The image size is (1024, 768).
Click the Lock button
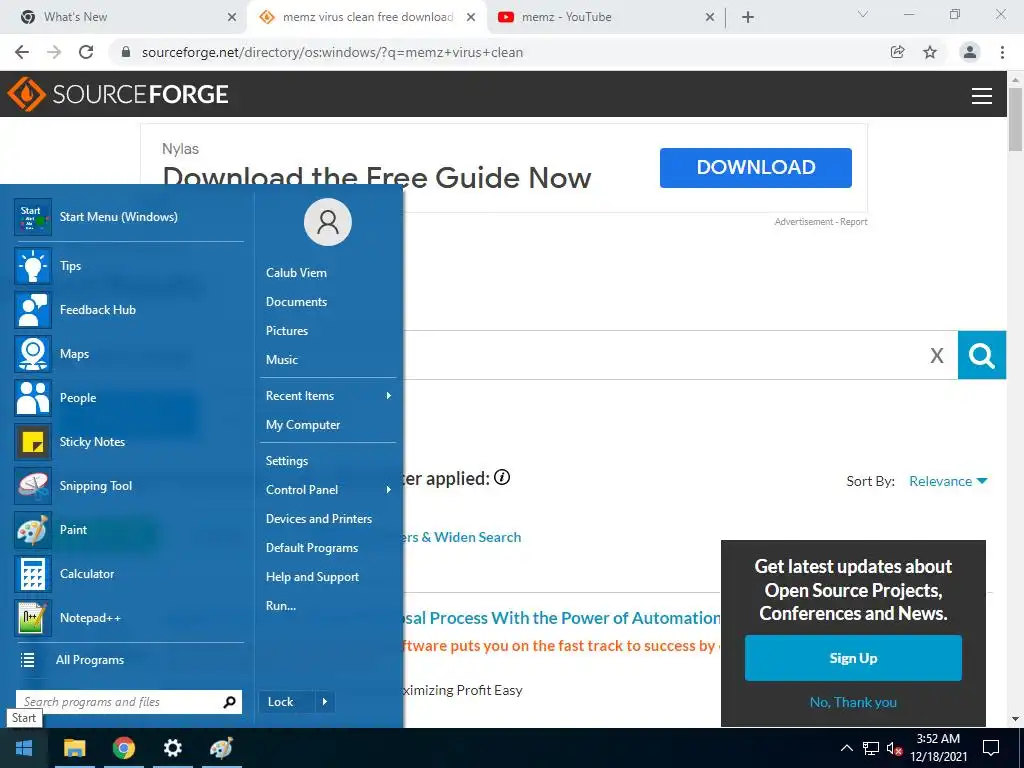287,702
